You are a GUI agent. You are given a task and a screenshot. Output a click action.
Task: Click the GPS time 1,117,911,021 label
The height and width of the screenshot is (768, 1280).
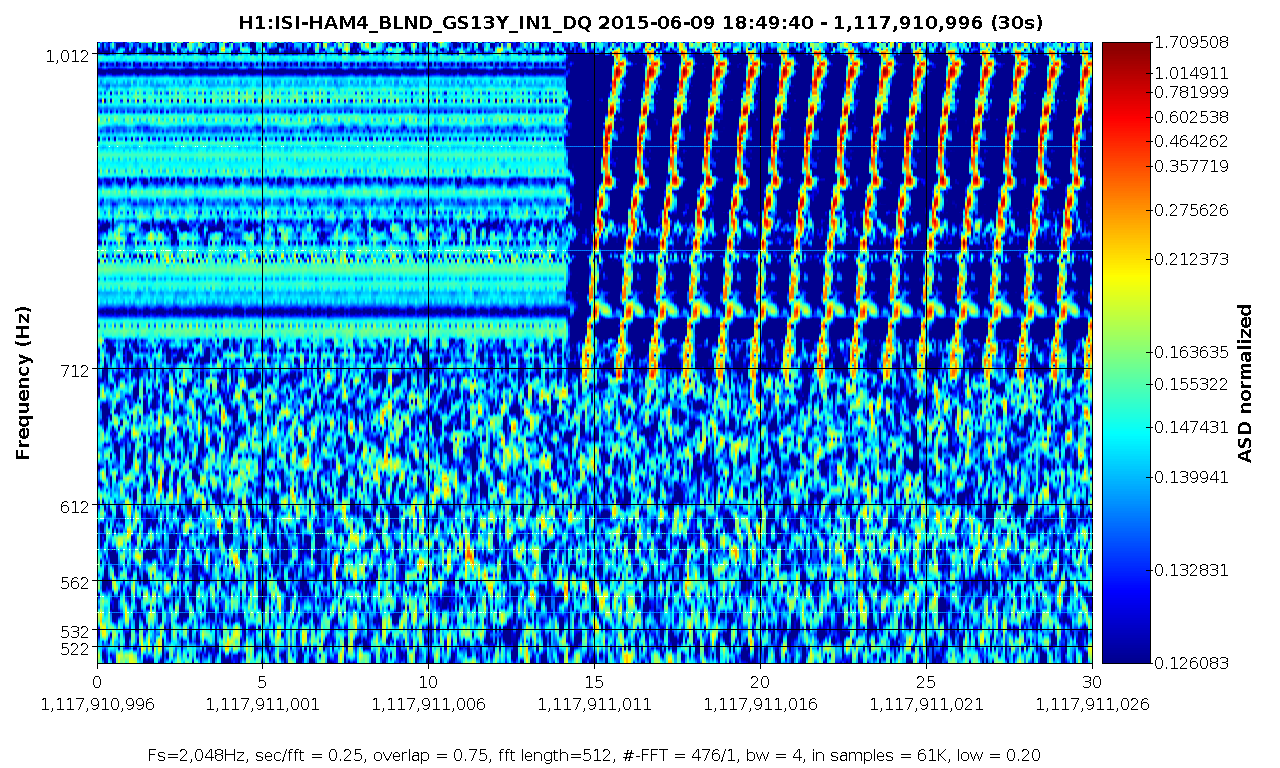tap(926, 704)
